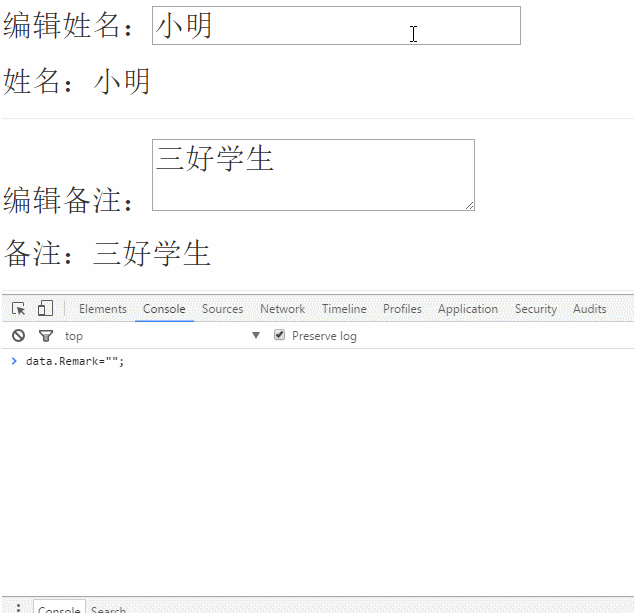Activate the inspect element picker icon

point(18,309)
